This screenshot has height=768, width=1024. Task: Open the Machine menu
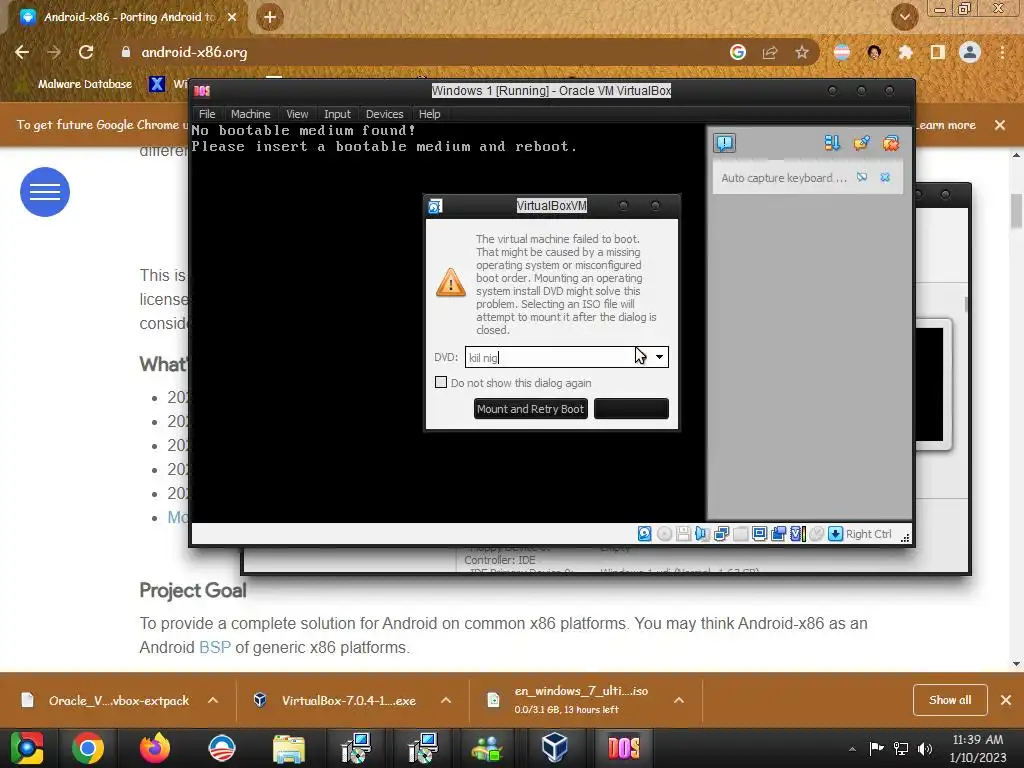250,114
